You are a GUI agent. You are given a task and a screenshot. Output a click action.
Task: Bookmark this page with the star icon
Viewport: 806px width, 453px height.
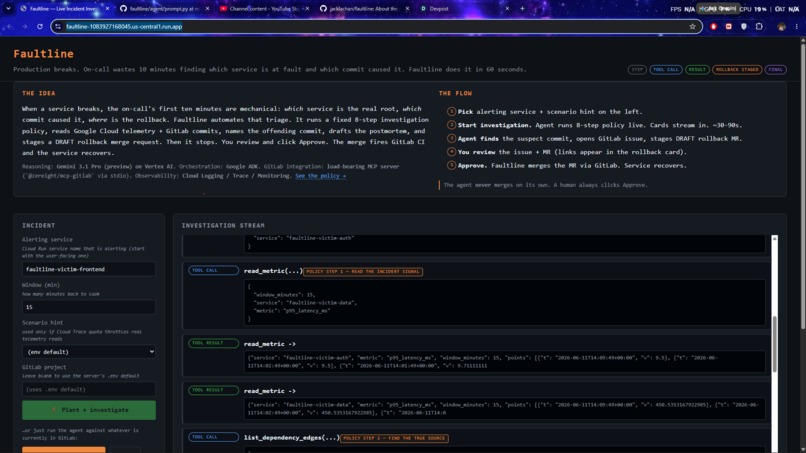pos(692,27)
